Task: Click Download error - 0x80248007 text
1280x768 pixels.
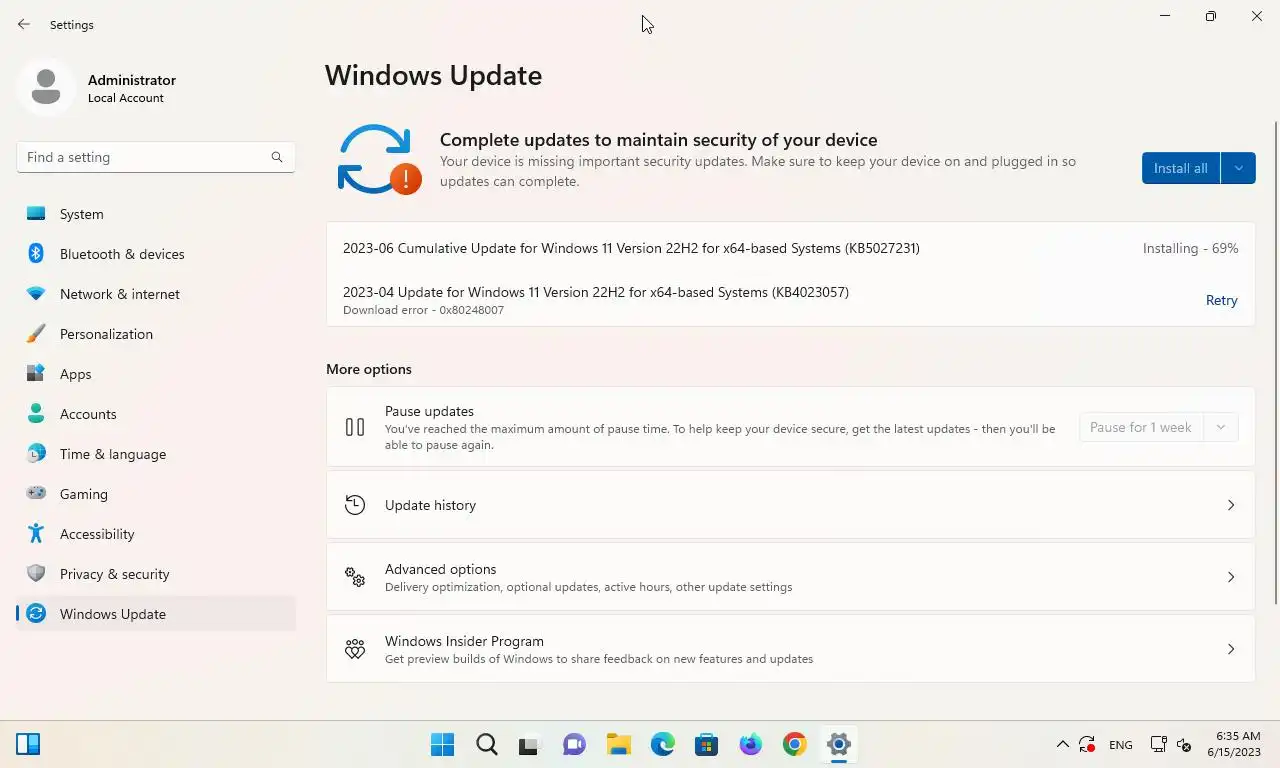Action: point(423,310)
